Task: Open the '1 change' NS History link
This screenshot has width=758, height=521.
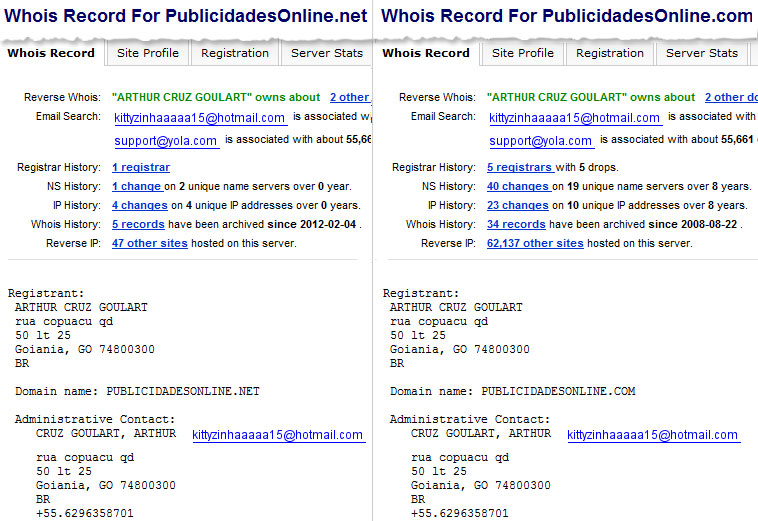Action: coord(137,186)
